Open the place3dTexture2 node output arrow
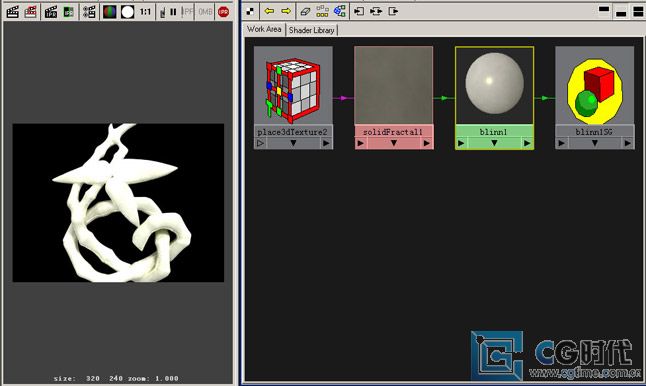The image size is (646, 386). click(326, 143)
